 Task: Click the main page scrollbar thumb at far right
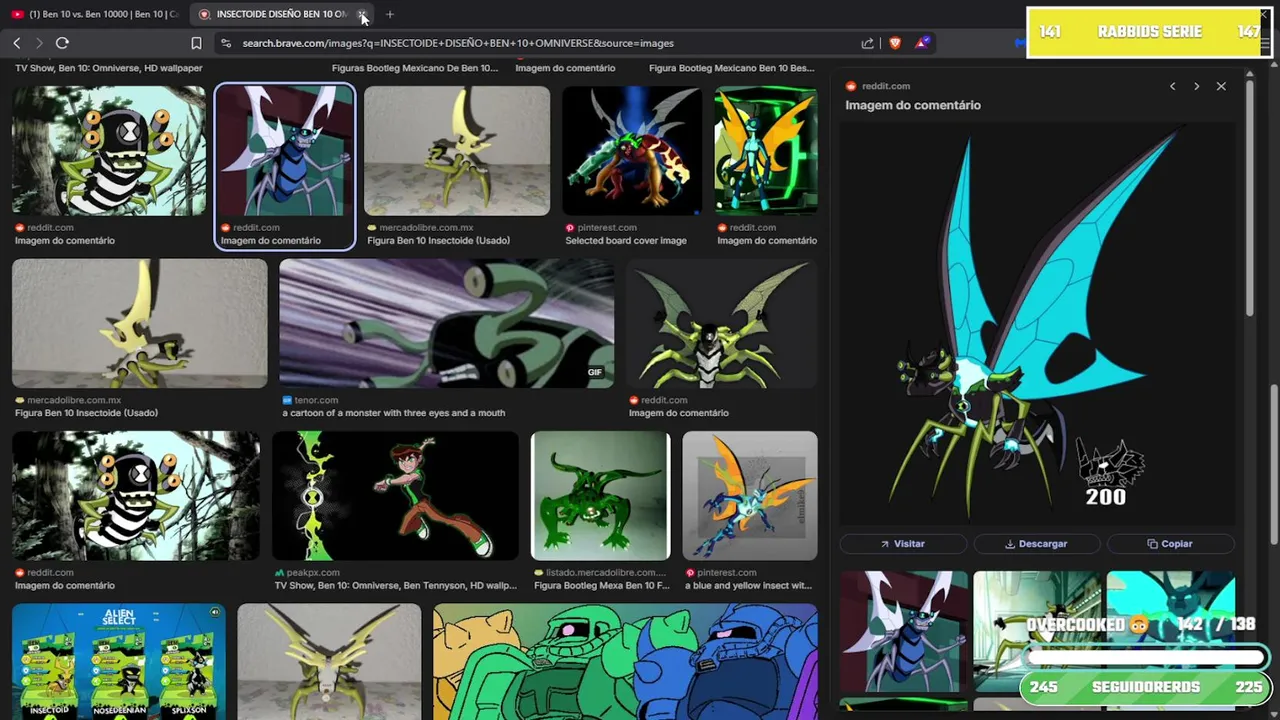click(1274, 465)
